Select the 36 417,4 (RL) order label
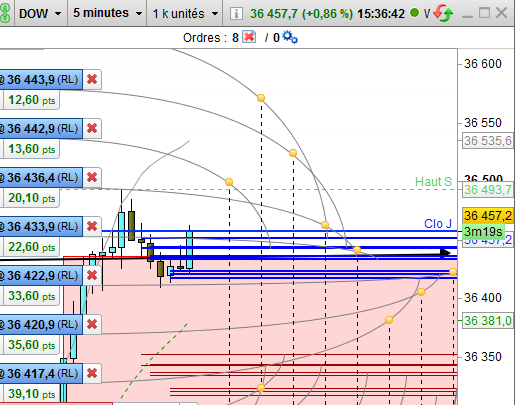Screen dimensions: 515x405 point(41,374)
